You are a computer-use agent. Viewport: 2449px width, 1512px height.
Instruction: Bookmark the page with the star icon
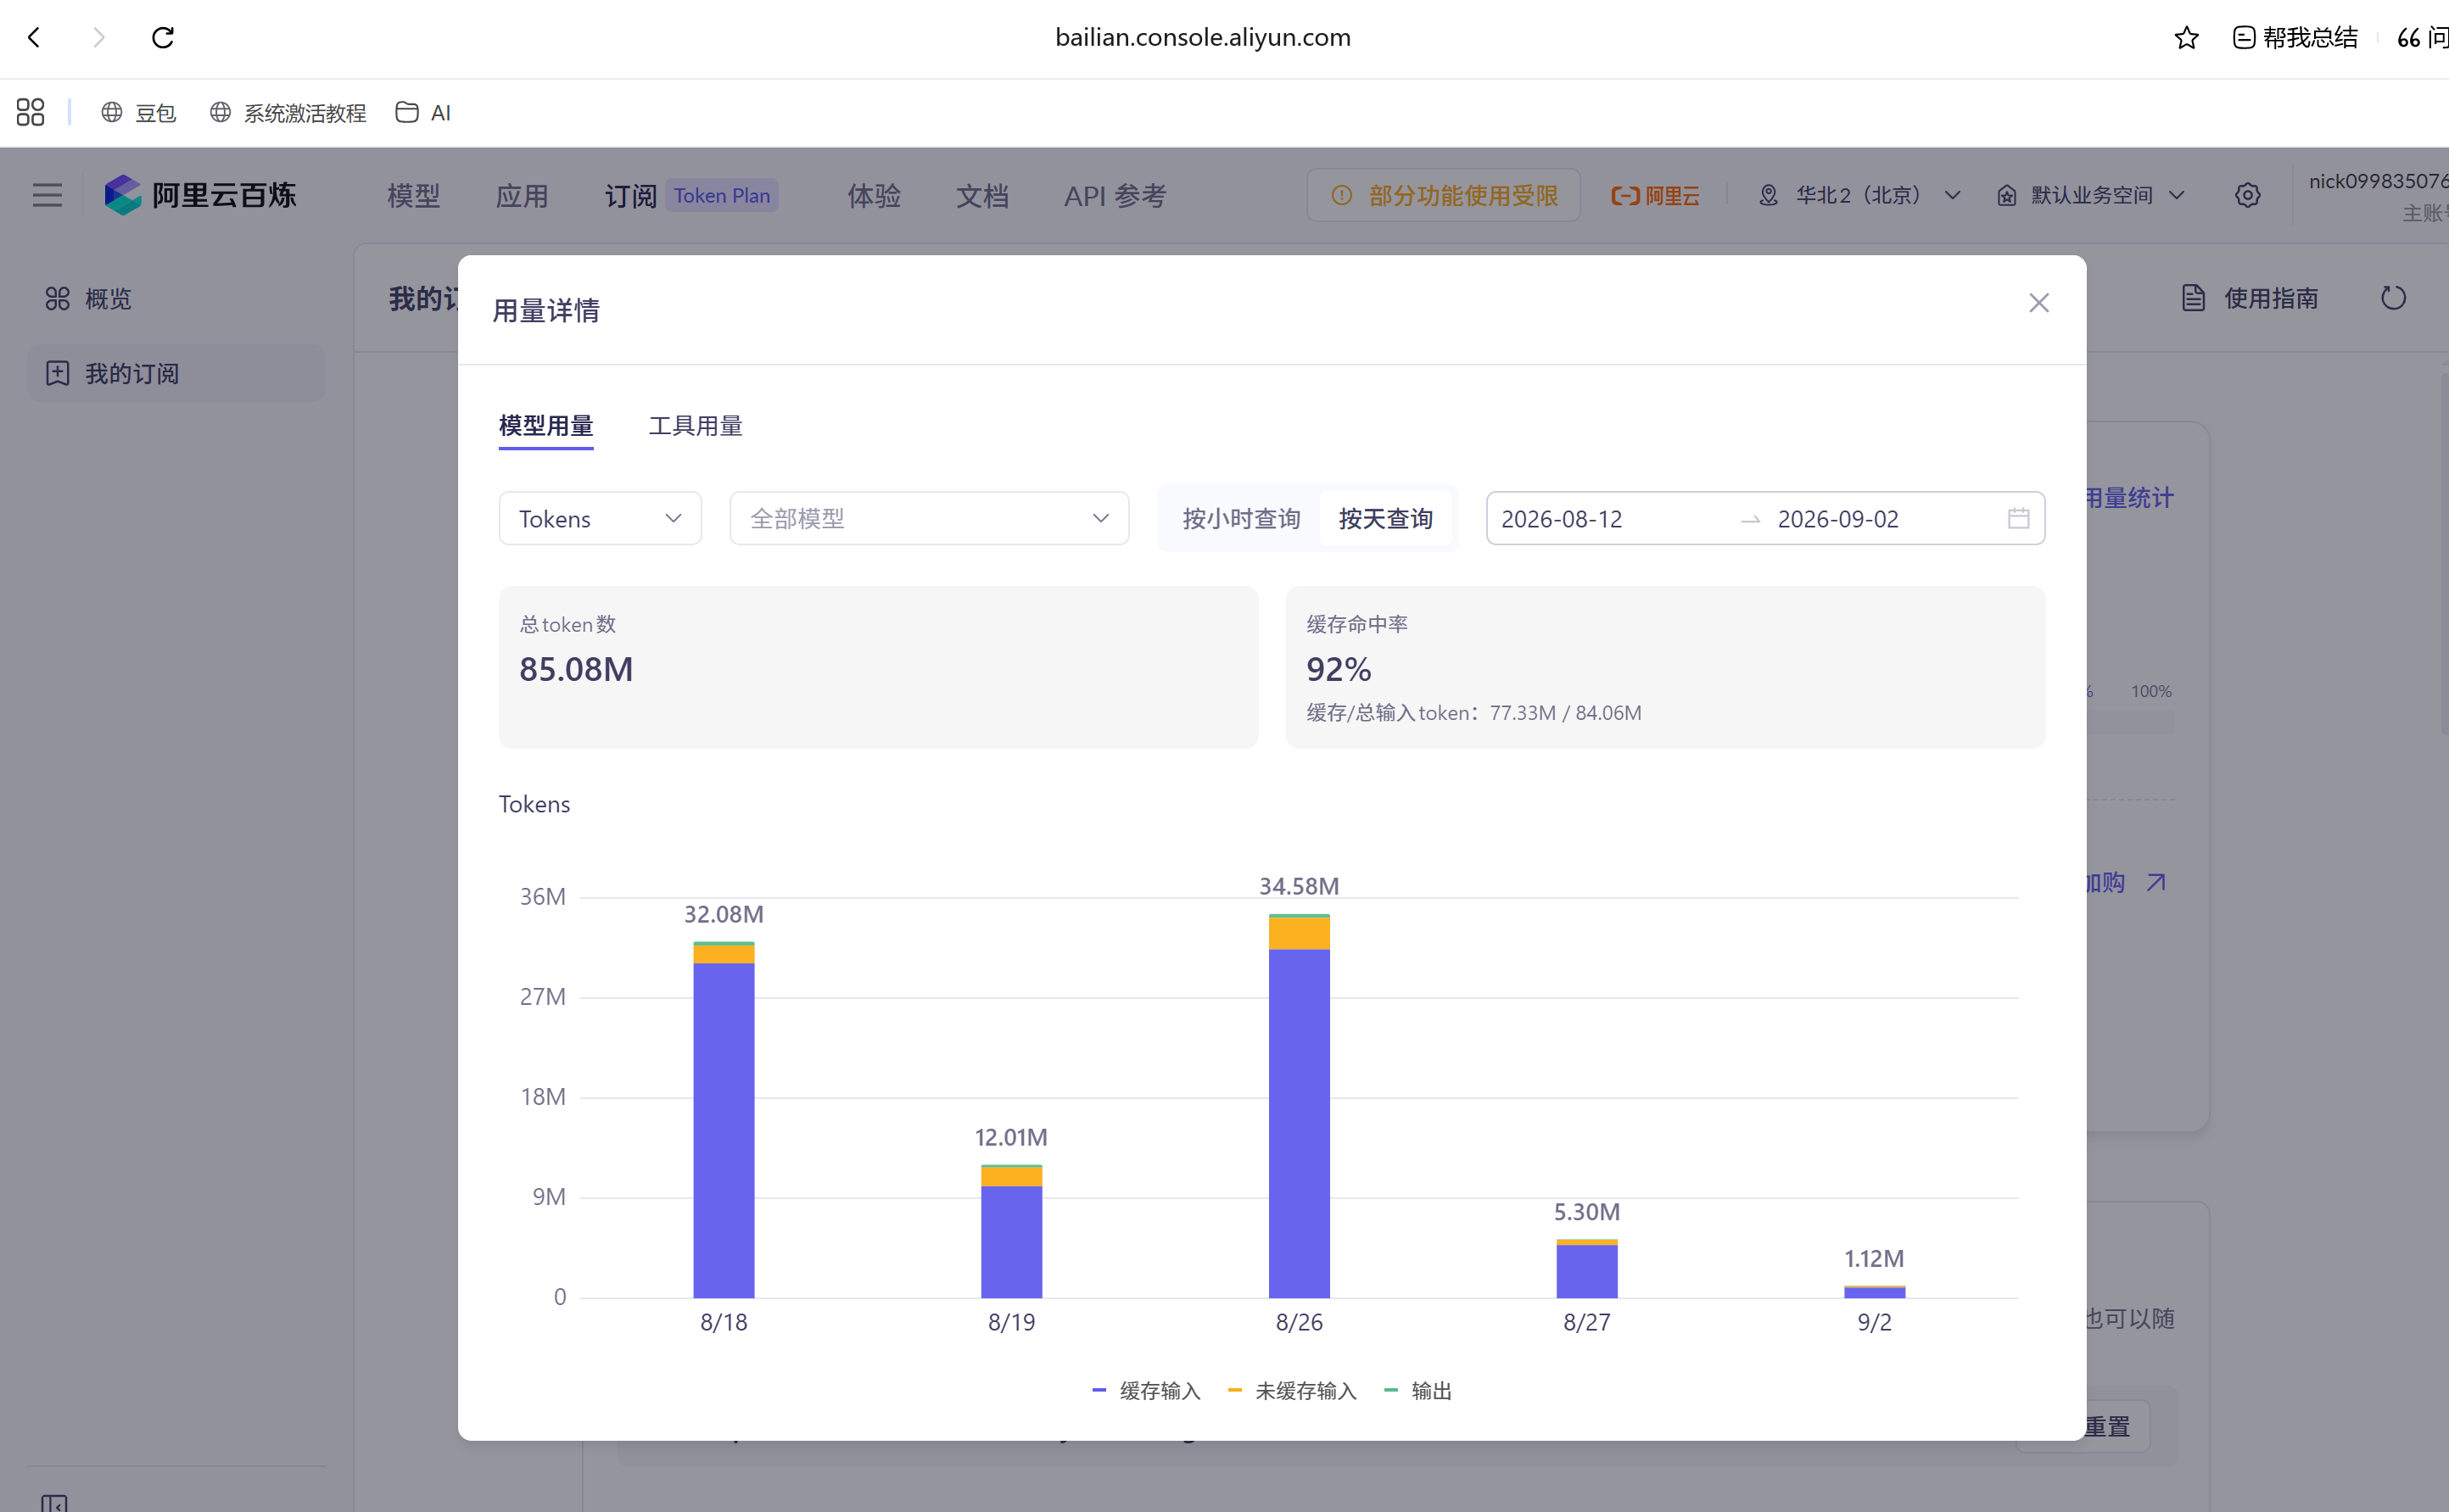[2186, 38]
